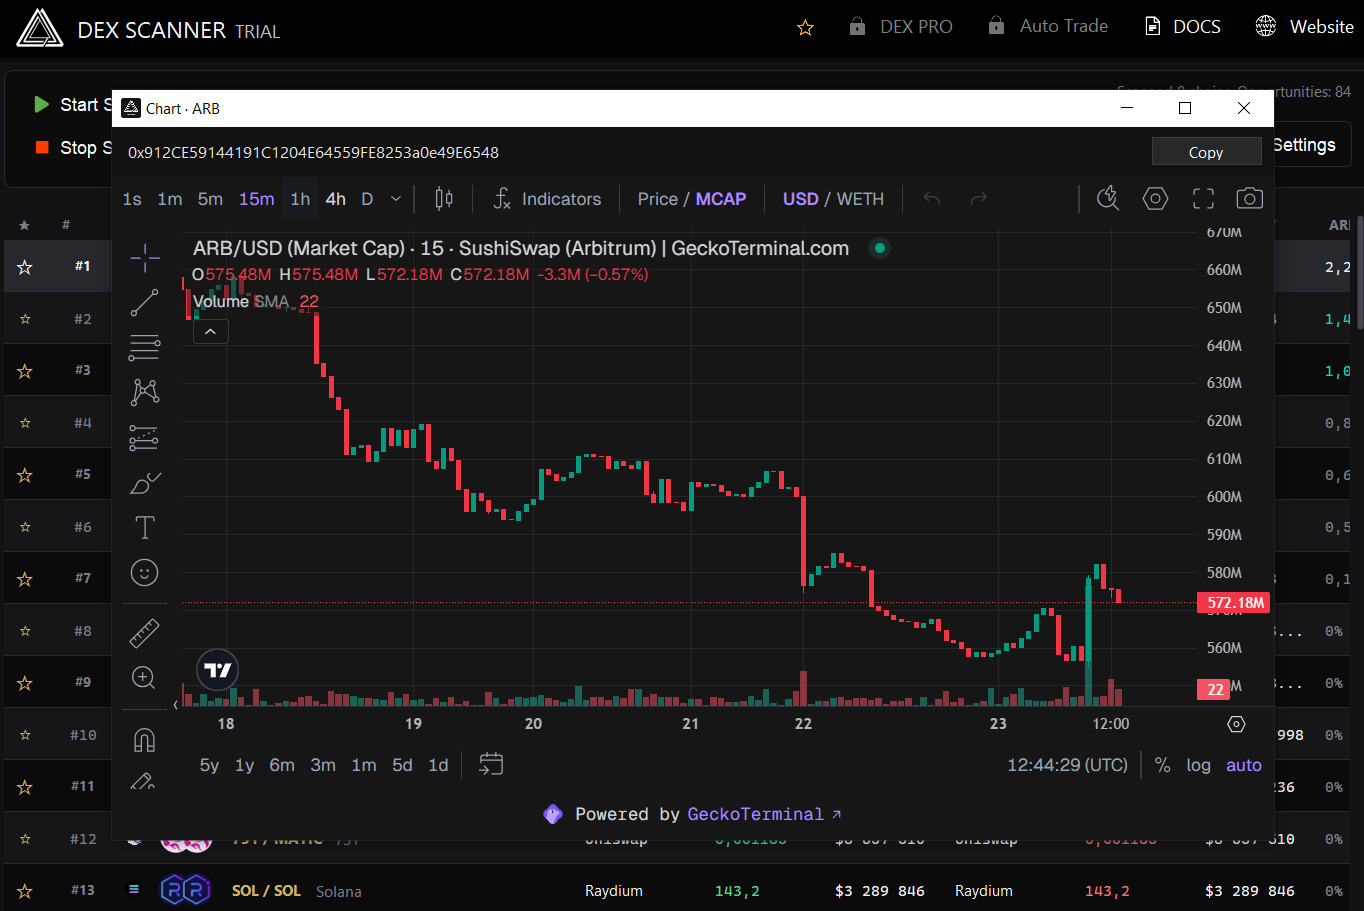The width and height of the screenshot is (1364, 911).
Task: Click the 572.18M price label on axis
Action: pos(1235,603)
